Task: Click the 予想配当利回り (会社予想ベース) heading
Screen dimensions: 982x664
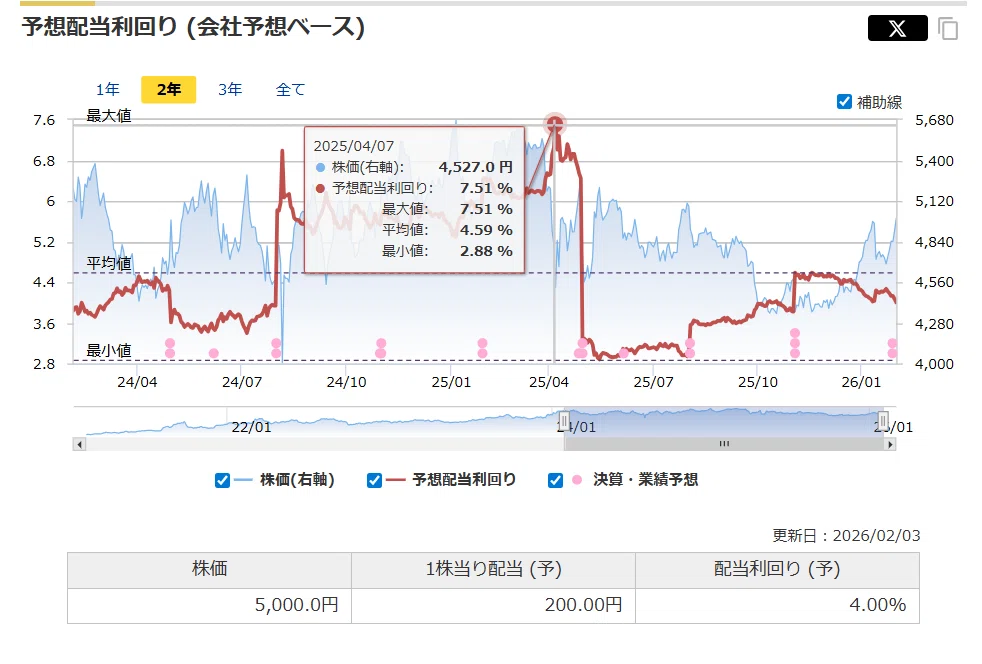Action: point(194,28)
